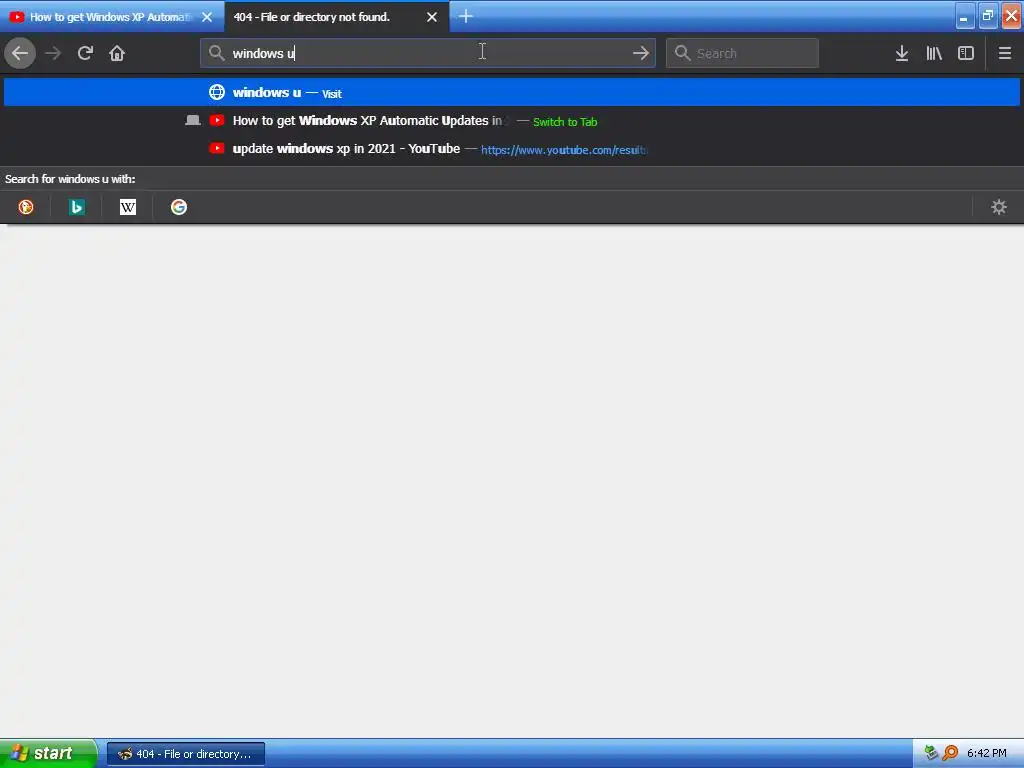Click the 404 - File or directory taskbar button
Viewport: 1024px width, 768px height.
tap(186, 754)
